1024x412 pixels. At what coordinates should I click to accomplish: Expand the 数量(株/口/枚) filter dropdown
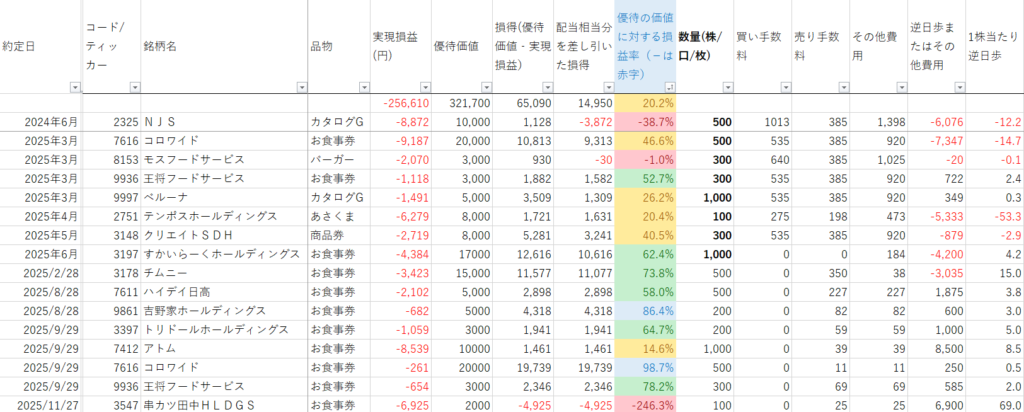725,87
